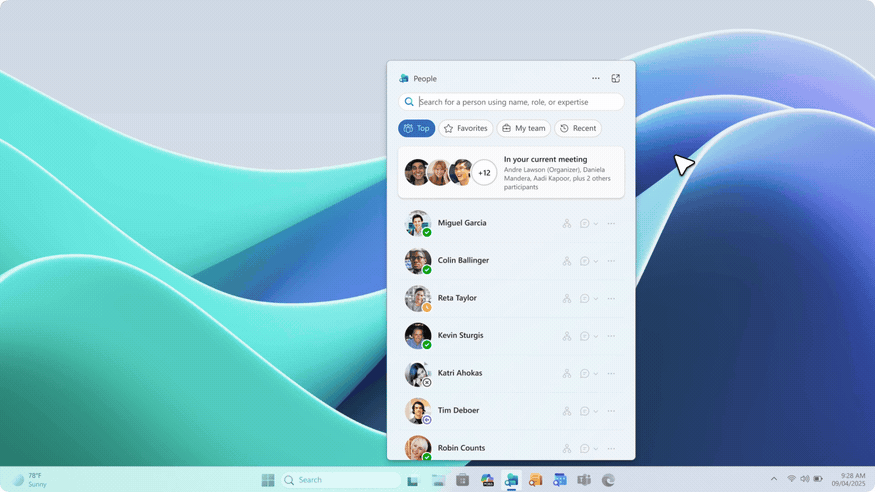The height and width of the screenshot is (492, 875).
Task: Click the person search input field
Action: click(x=511, y=102)
